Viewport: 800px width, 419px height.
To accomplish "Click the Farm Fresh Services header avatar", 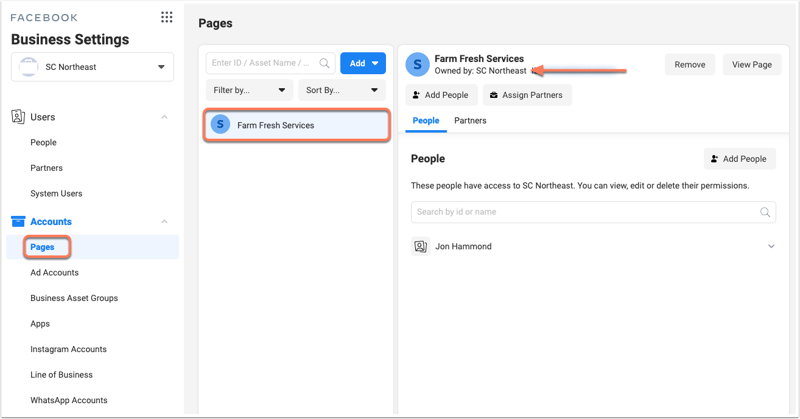I will 417,65.
